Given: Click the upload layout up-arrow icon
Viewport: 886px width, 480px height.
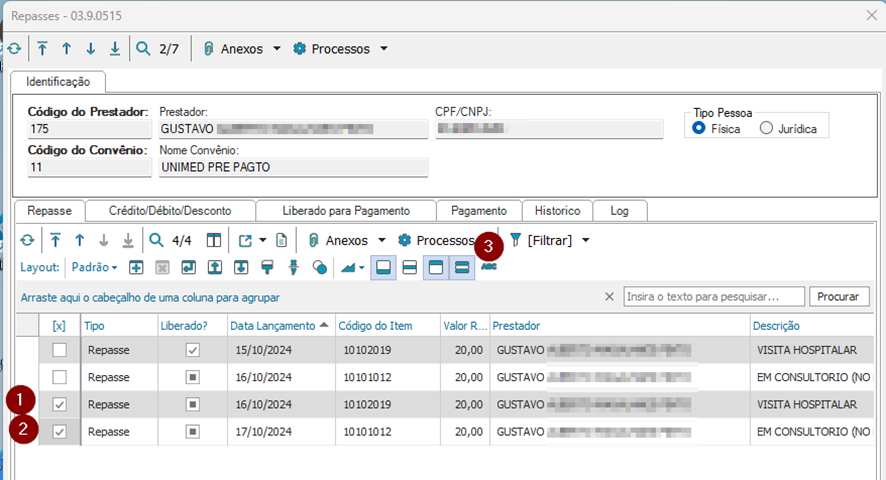Looking at the screenshot, I should [x=215, y=267].
